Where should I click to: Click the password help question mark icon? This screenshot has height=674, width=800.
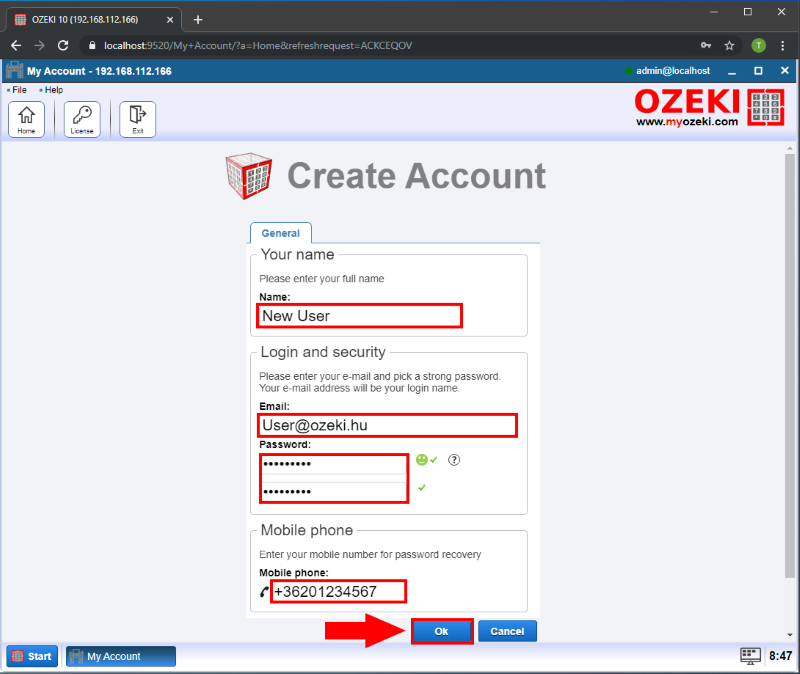pos(454,460)
